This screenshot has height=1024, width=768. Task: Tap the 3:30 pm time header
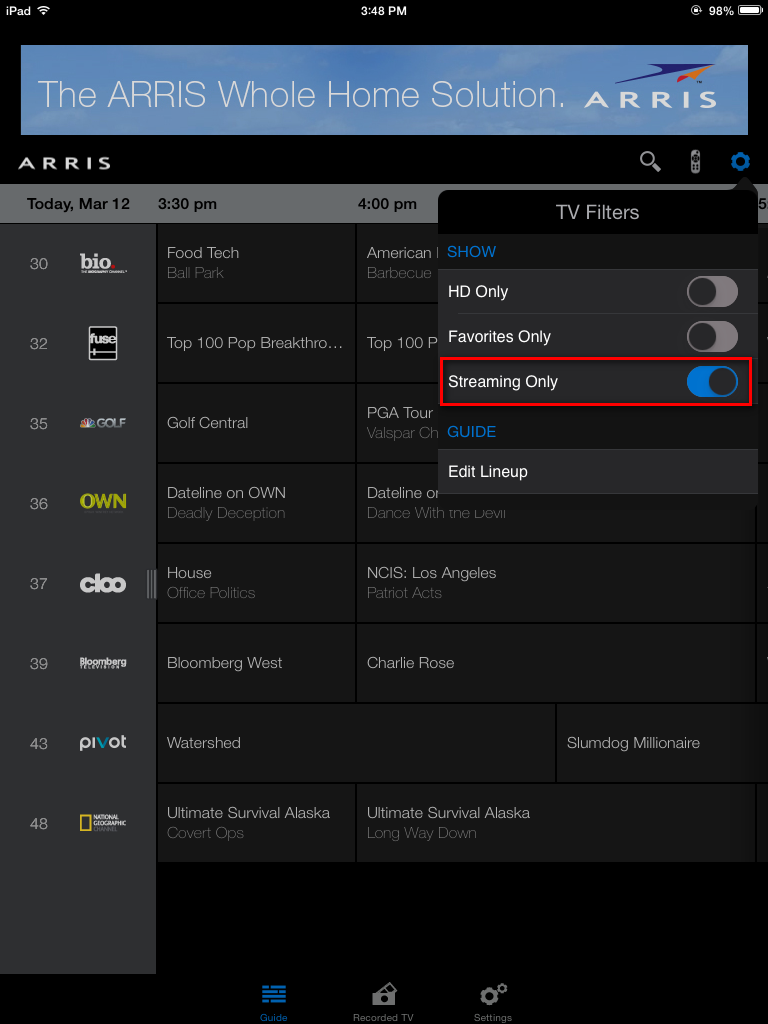(x=187, y=204)
